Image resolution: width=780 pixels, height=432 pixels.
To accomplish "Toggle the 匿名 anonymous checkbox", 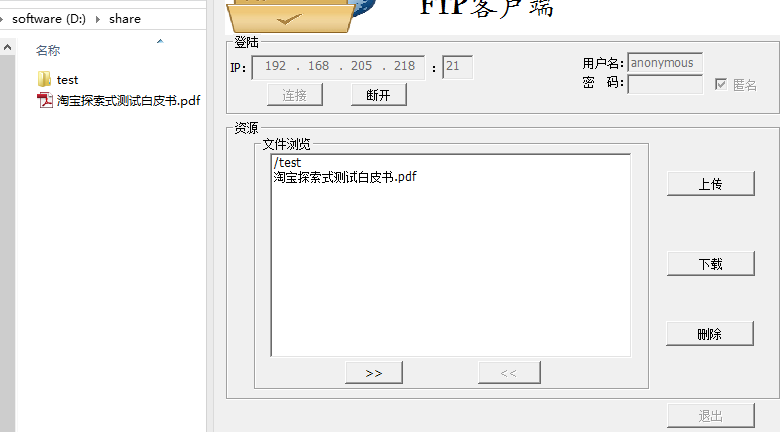I will coord(721,84).
